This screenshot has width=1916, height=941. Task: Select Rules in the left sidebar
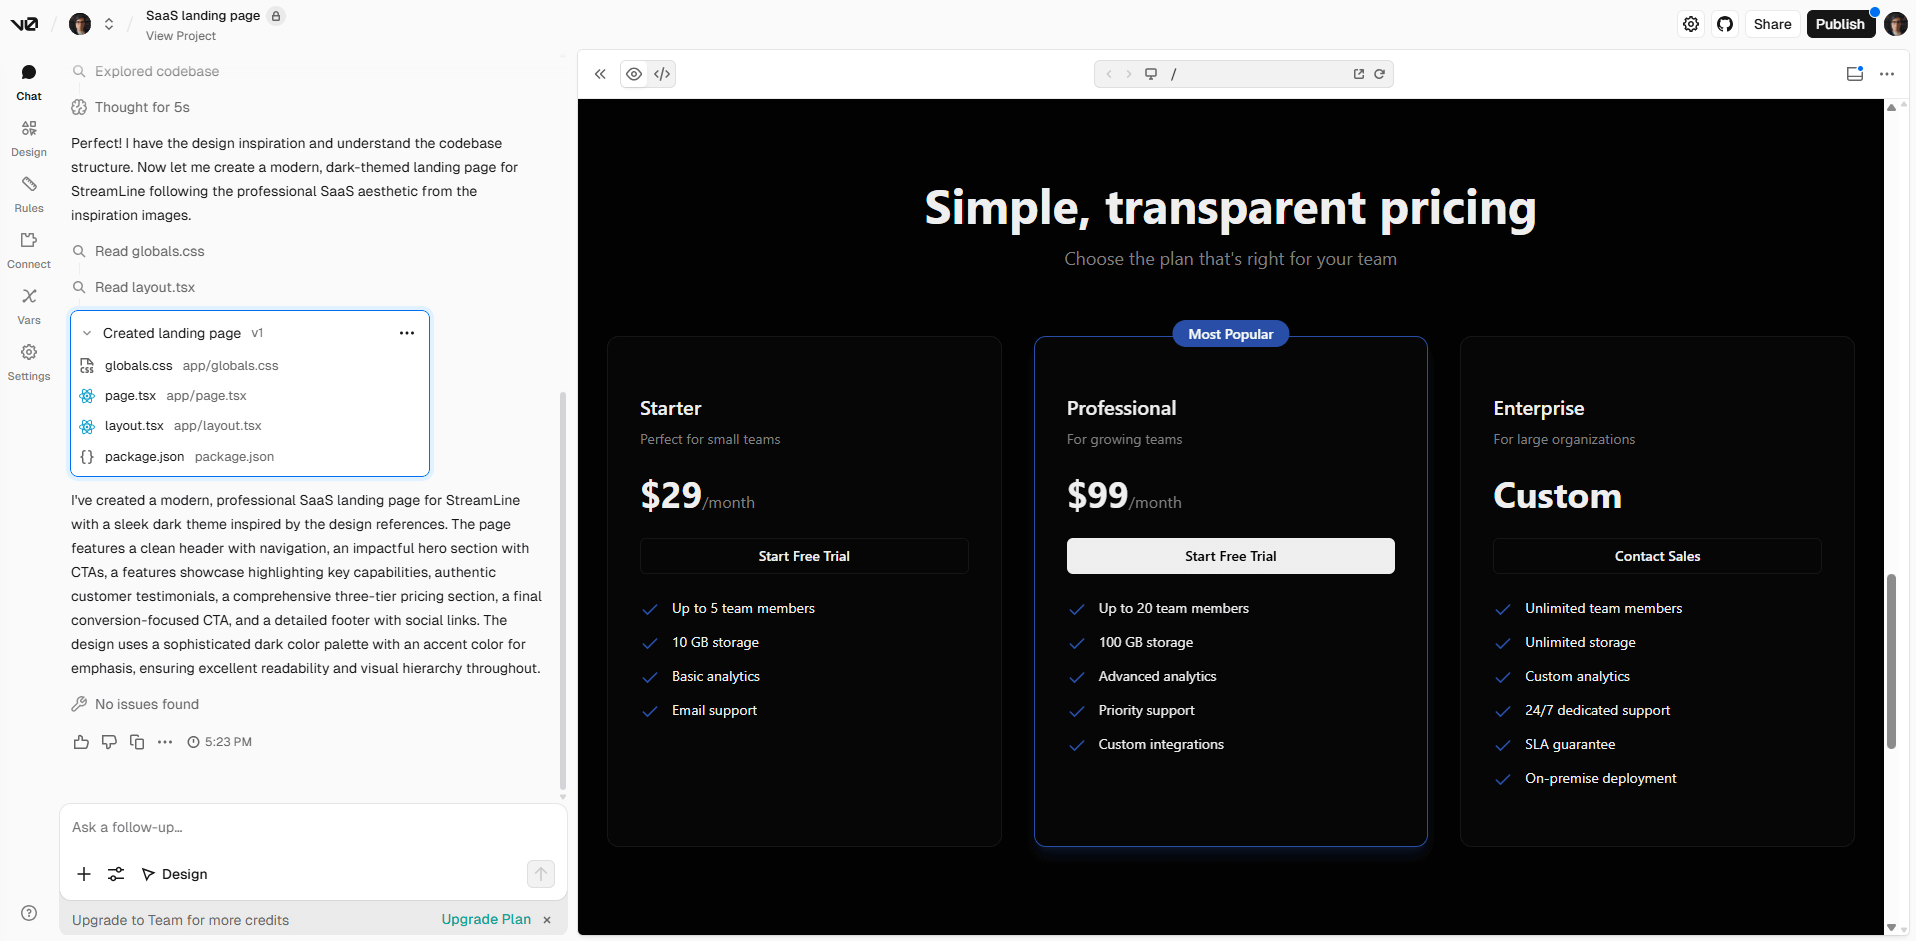(x=28, y=193)
